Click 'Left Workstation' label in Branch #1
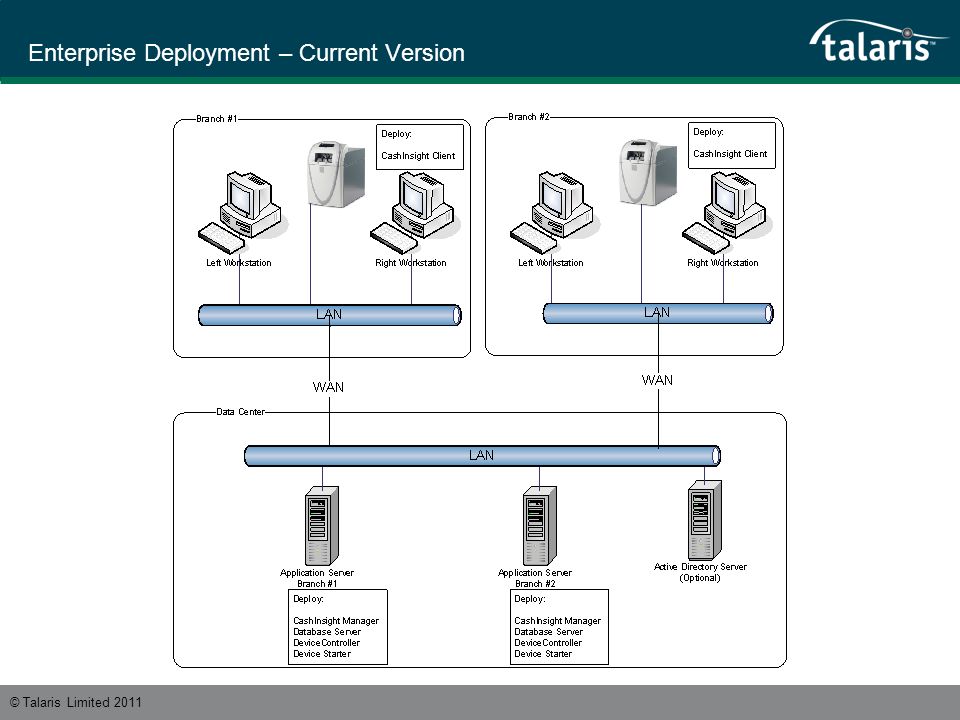The height and width of the screenshot is (720, 960). point(239,263)
